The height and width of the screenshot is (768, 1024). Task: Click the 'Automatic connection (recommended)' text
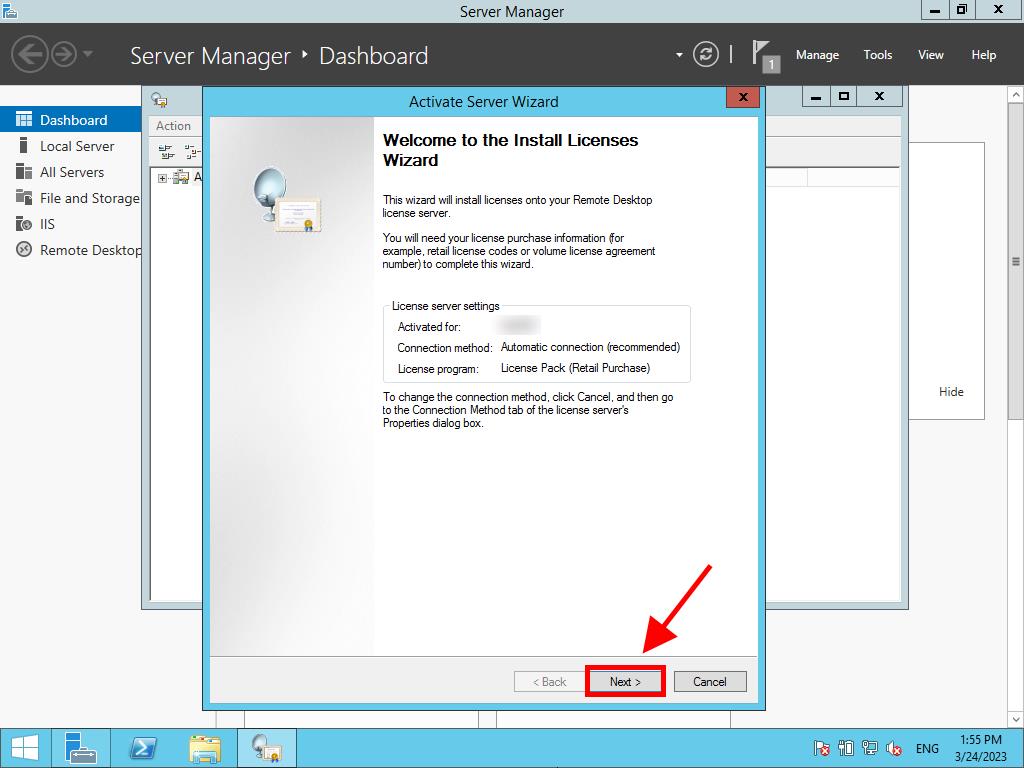[590, 347]
